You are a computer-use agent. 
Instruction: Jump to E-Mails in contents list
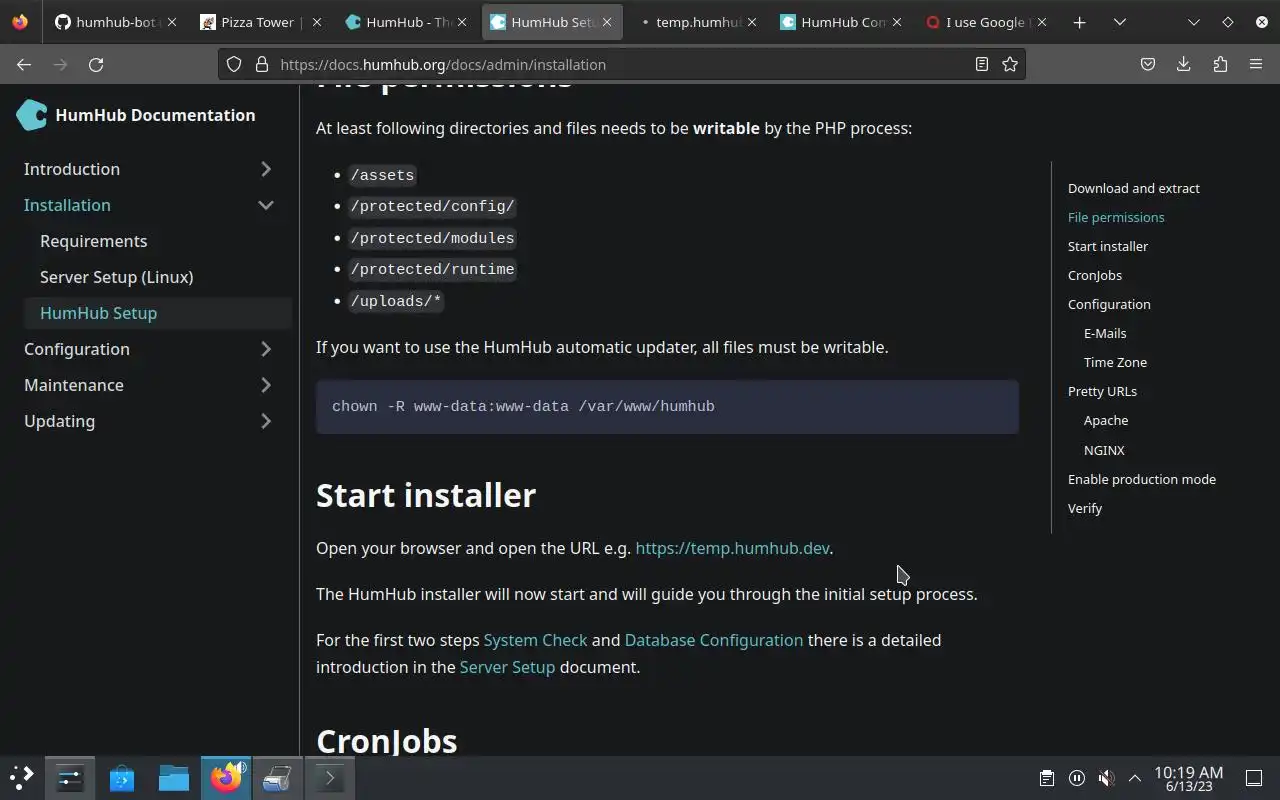pyautogui.click(x=1105, y=333)
